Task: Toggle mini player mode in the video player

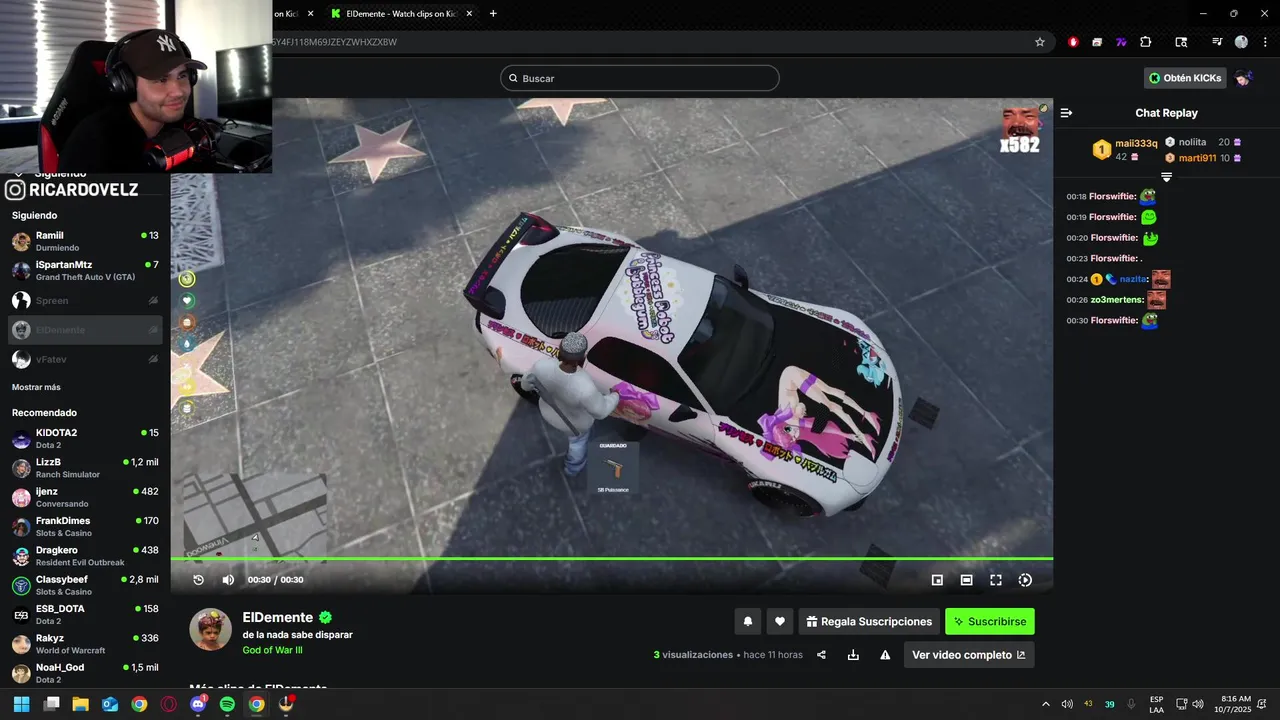Action: pyautogui.click(x=937, y=580)
